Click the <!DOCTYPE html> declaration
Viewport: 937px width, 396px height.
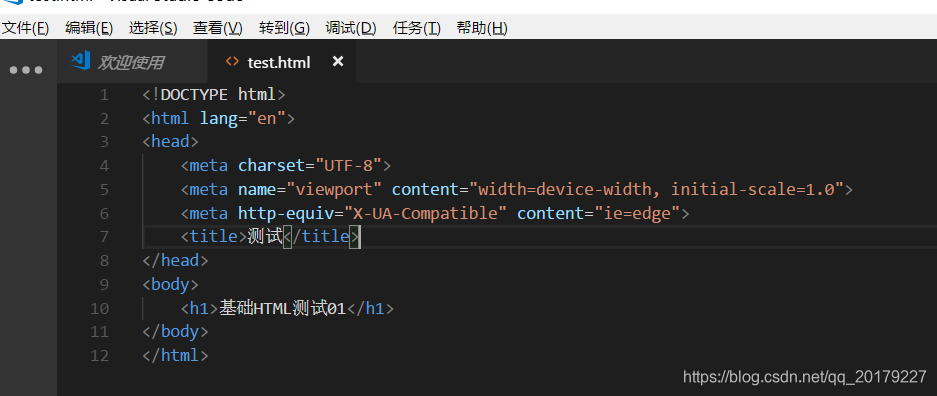click(215, 94)
